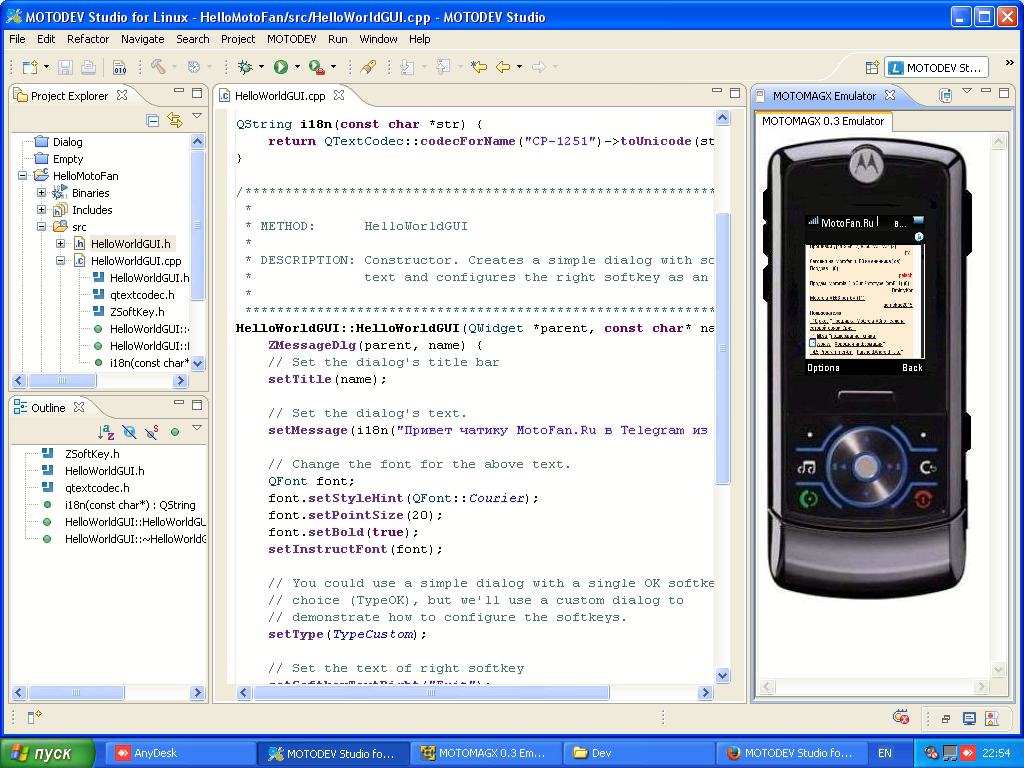
Task: Click the Last Edit Location arrow icon
Action: tap(479, 67)
